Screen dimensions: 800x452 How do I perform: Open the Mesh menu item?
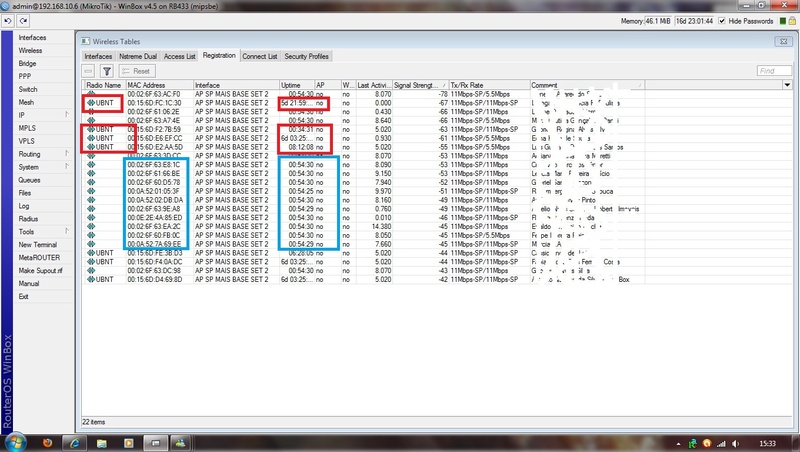(27, 102)
